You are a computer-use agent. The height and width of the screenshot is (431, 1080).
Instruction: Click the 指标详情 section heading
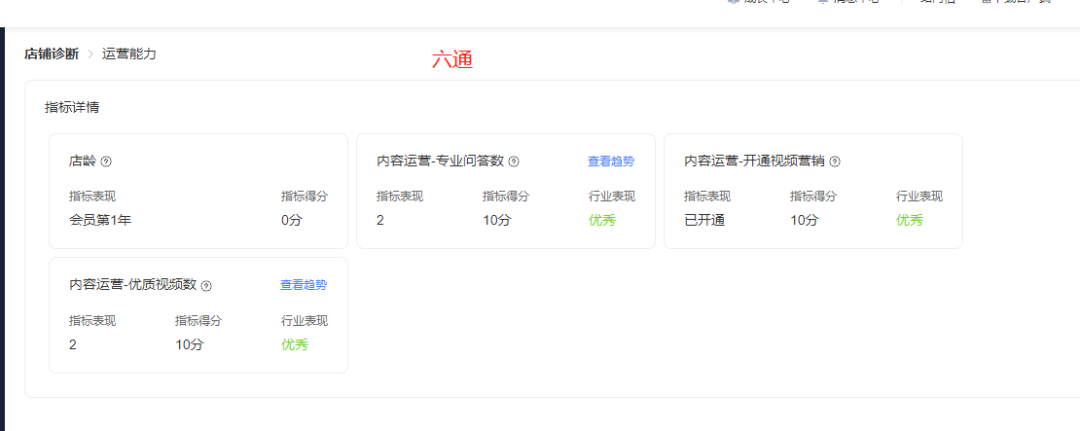[x=72, y=107]
